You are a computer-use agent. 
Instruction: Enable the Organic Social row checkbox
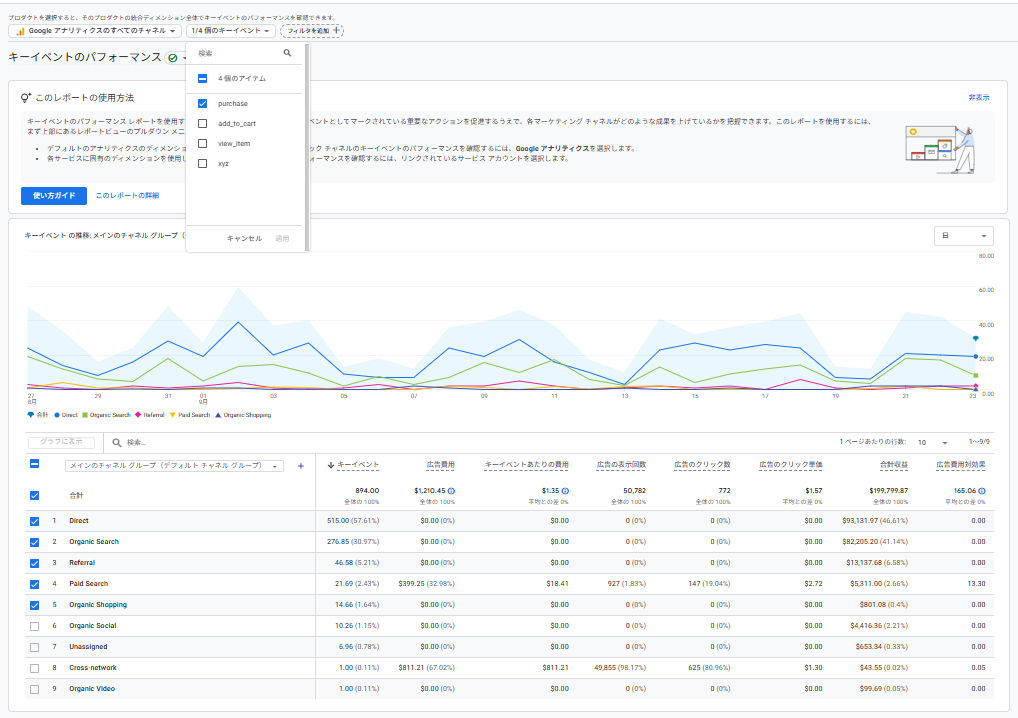coord(34,626)
